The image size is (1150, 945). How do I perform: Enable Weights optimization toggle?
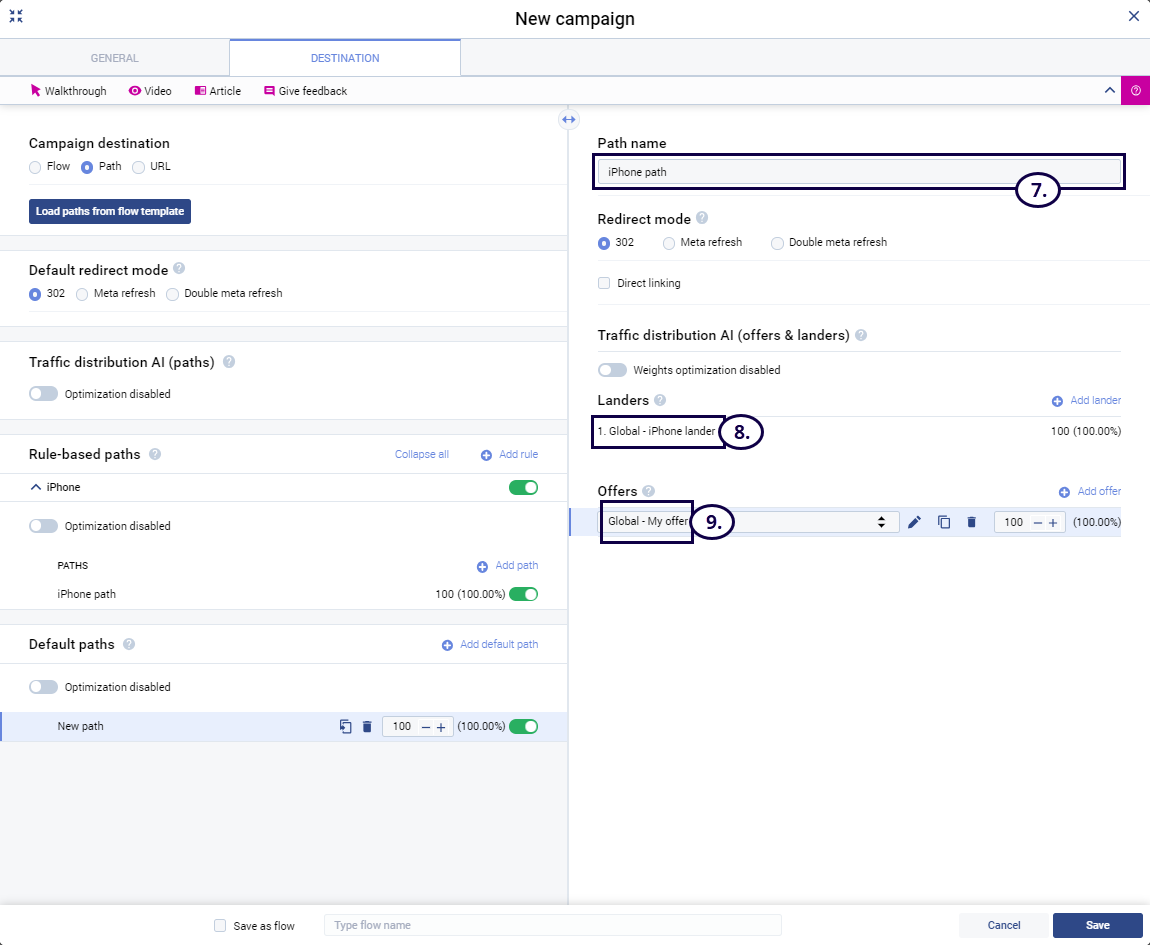click(x=612, y=370)
